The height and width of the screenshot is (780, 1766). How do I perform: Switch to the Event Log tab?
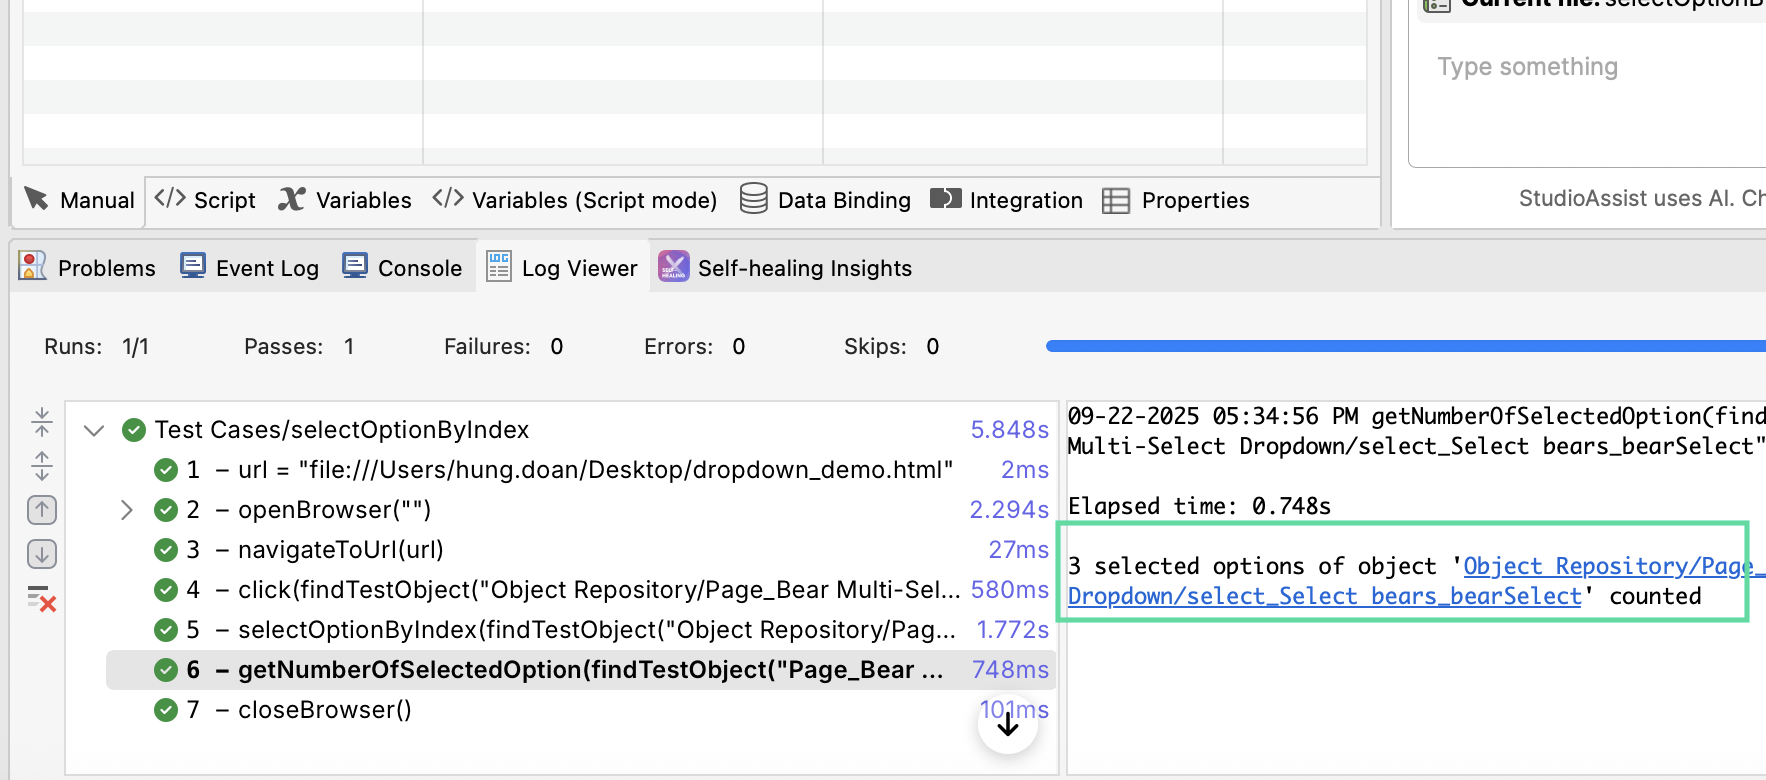tap(250, 268)
